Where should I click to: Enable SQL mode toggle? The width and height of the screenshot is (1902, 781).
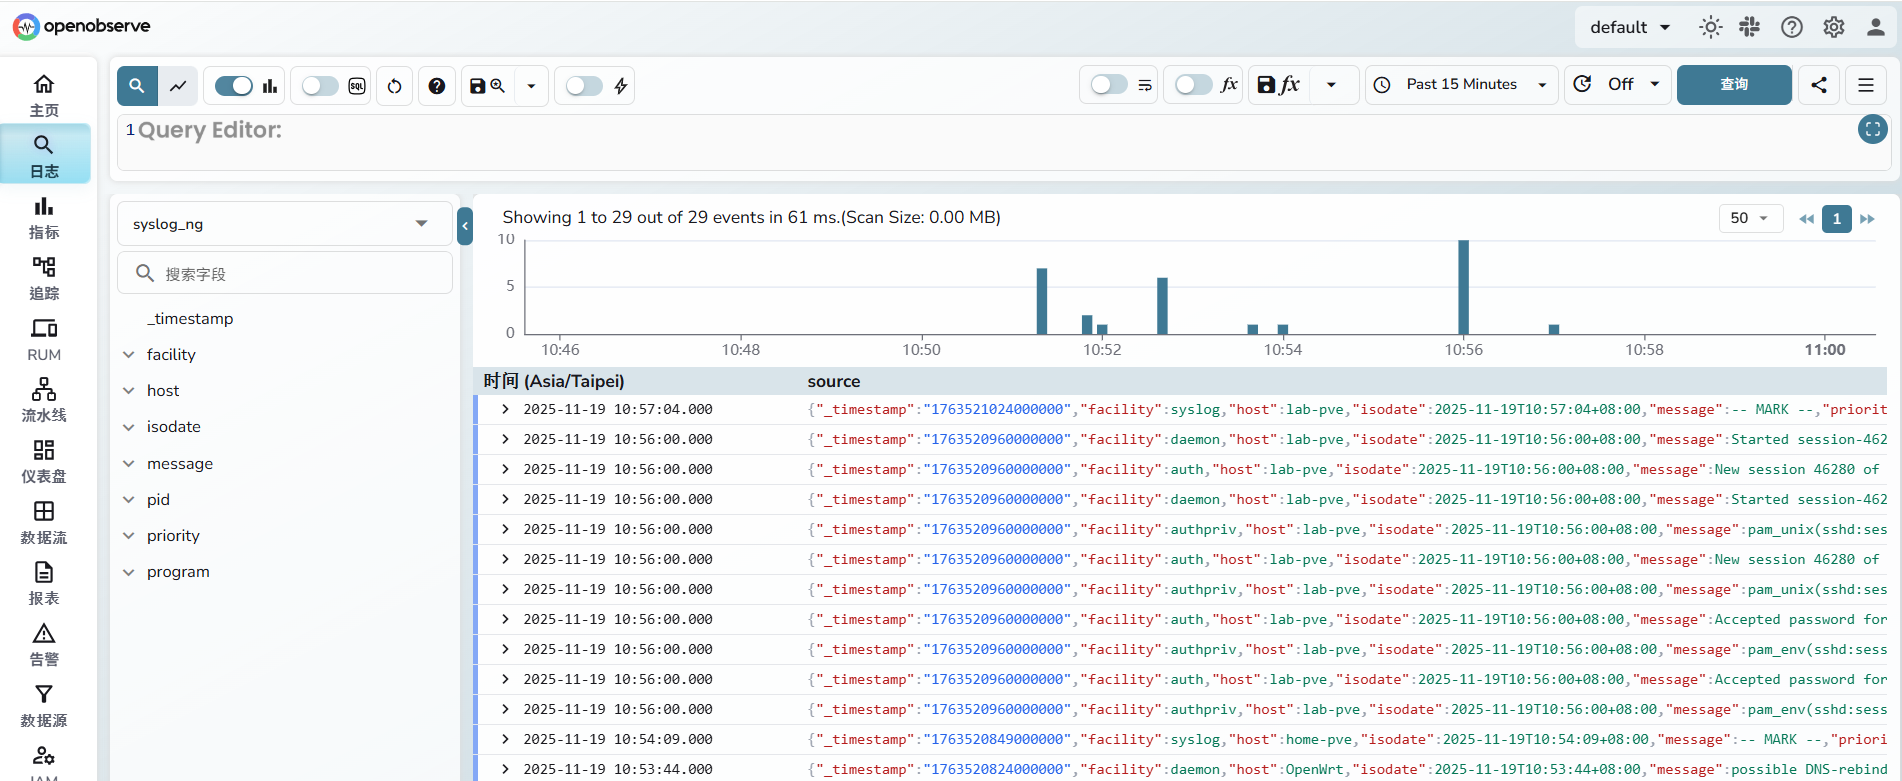pyautogui.click(x=320, y=86)
